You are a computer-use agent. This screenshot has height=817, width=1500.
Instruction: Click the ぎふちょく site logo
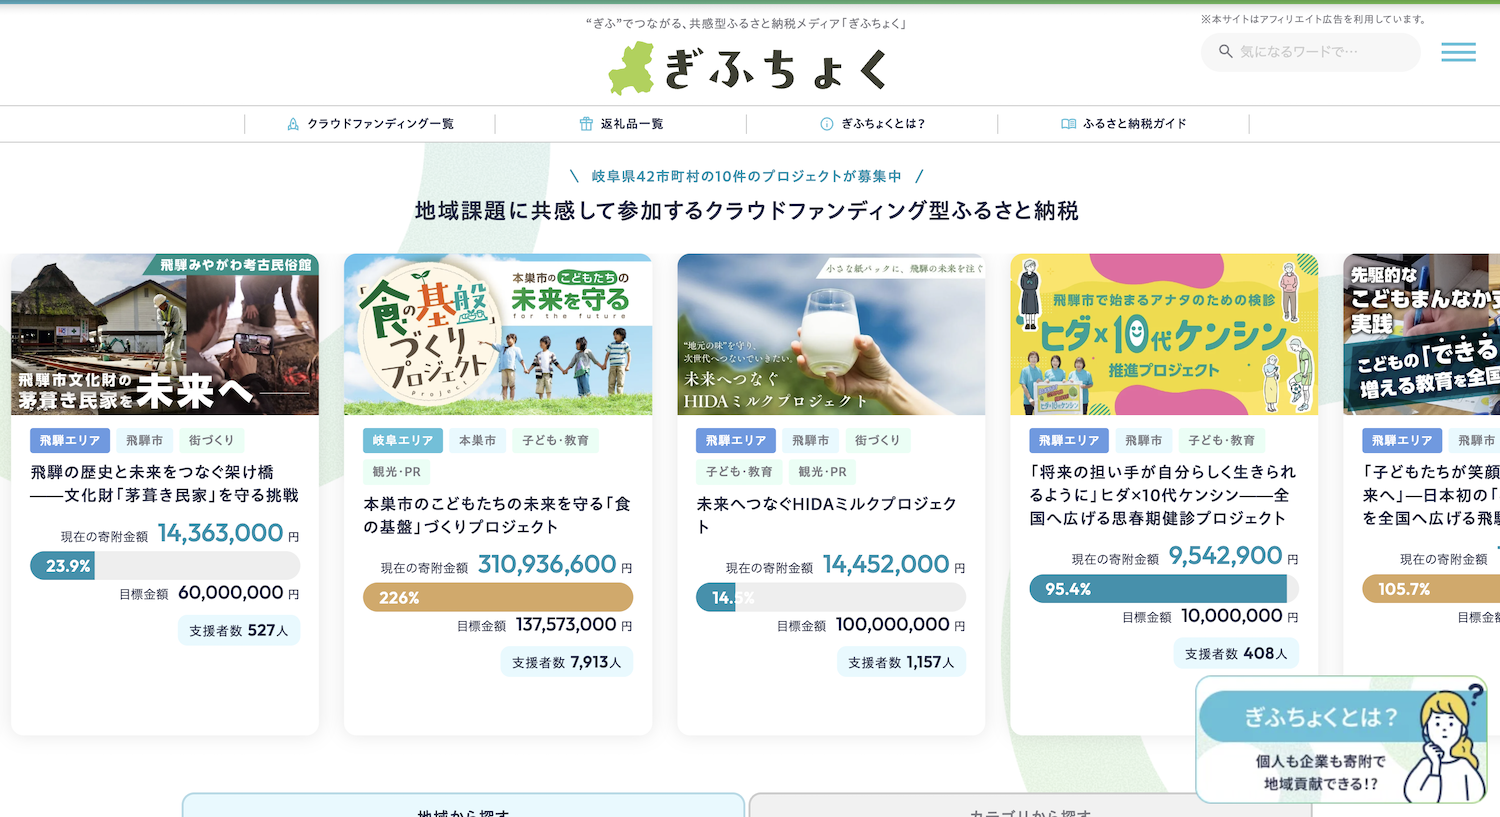click(x=749, y=69)
